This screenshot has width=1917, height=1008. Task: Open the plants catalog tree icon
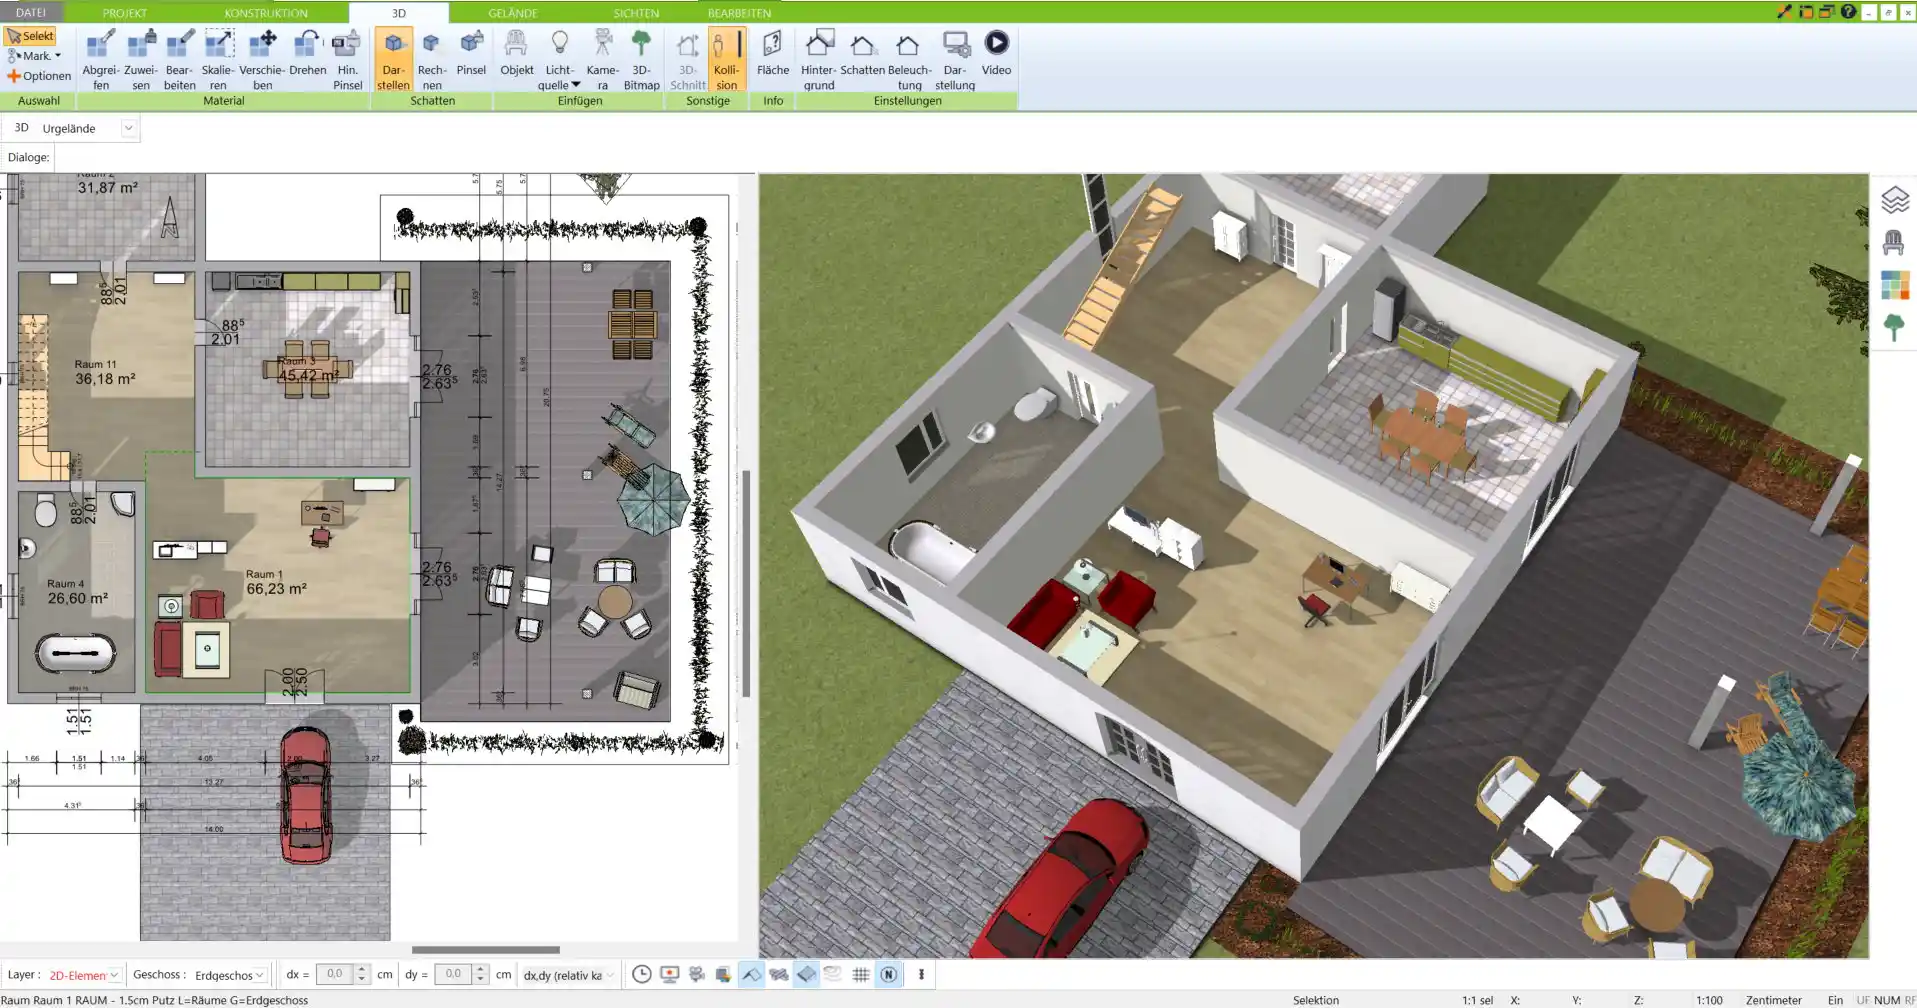point(1893,327)
